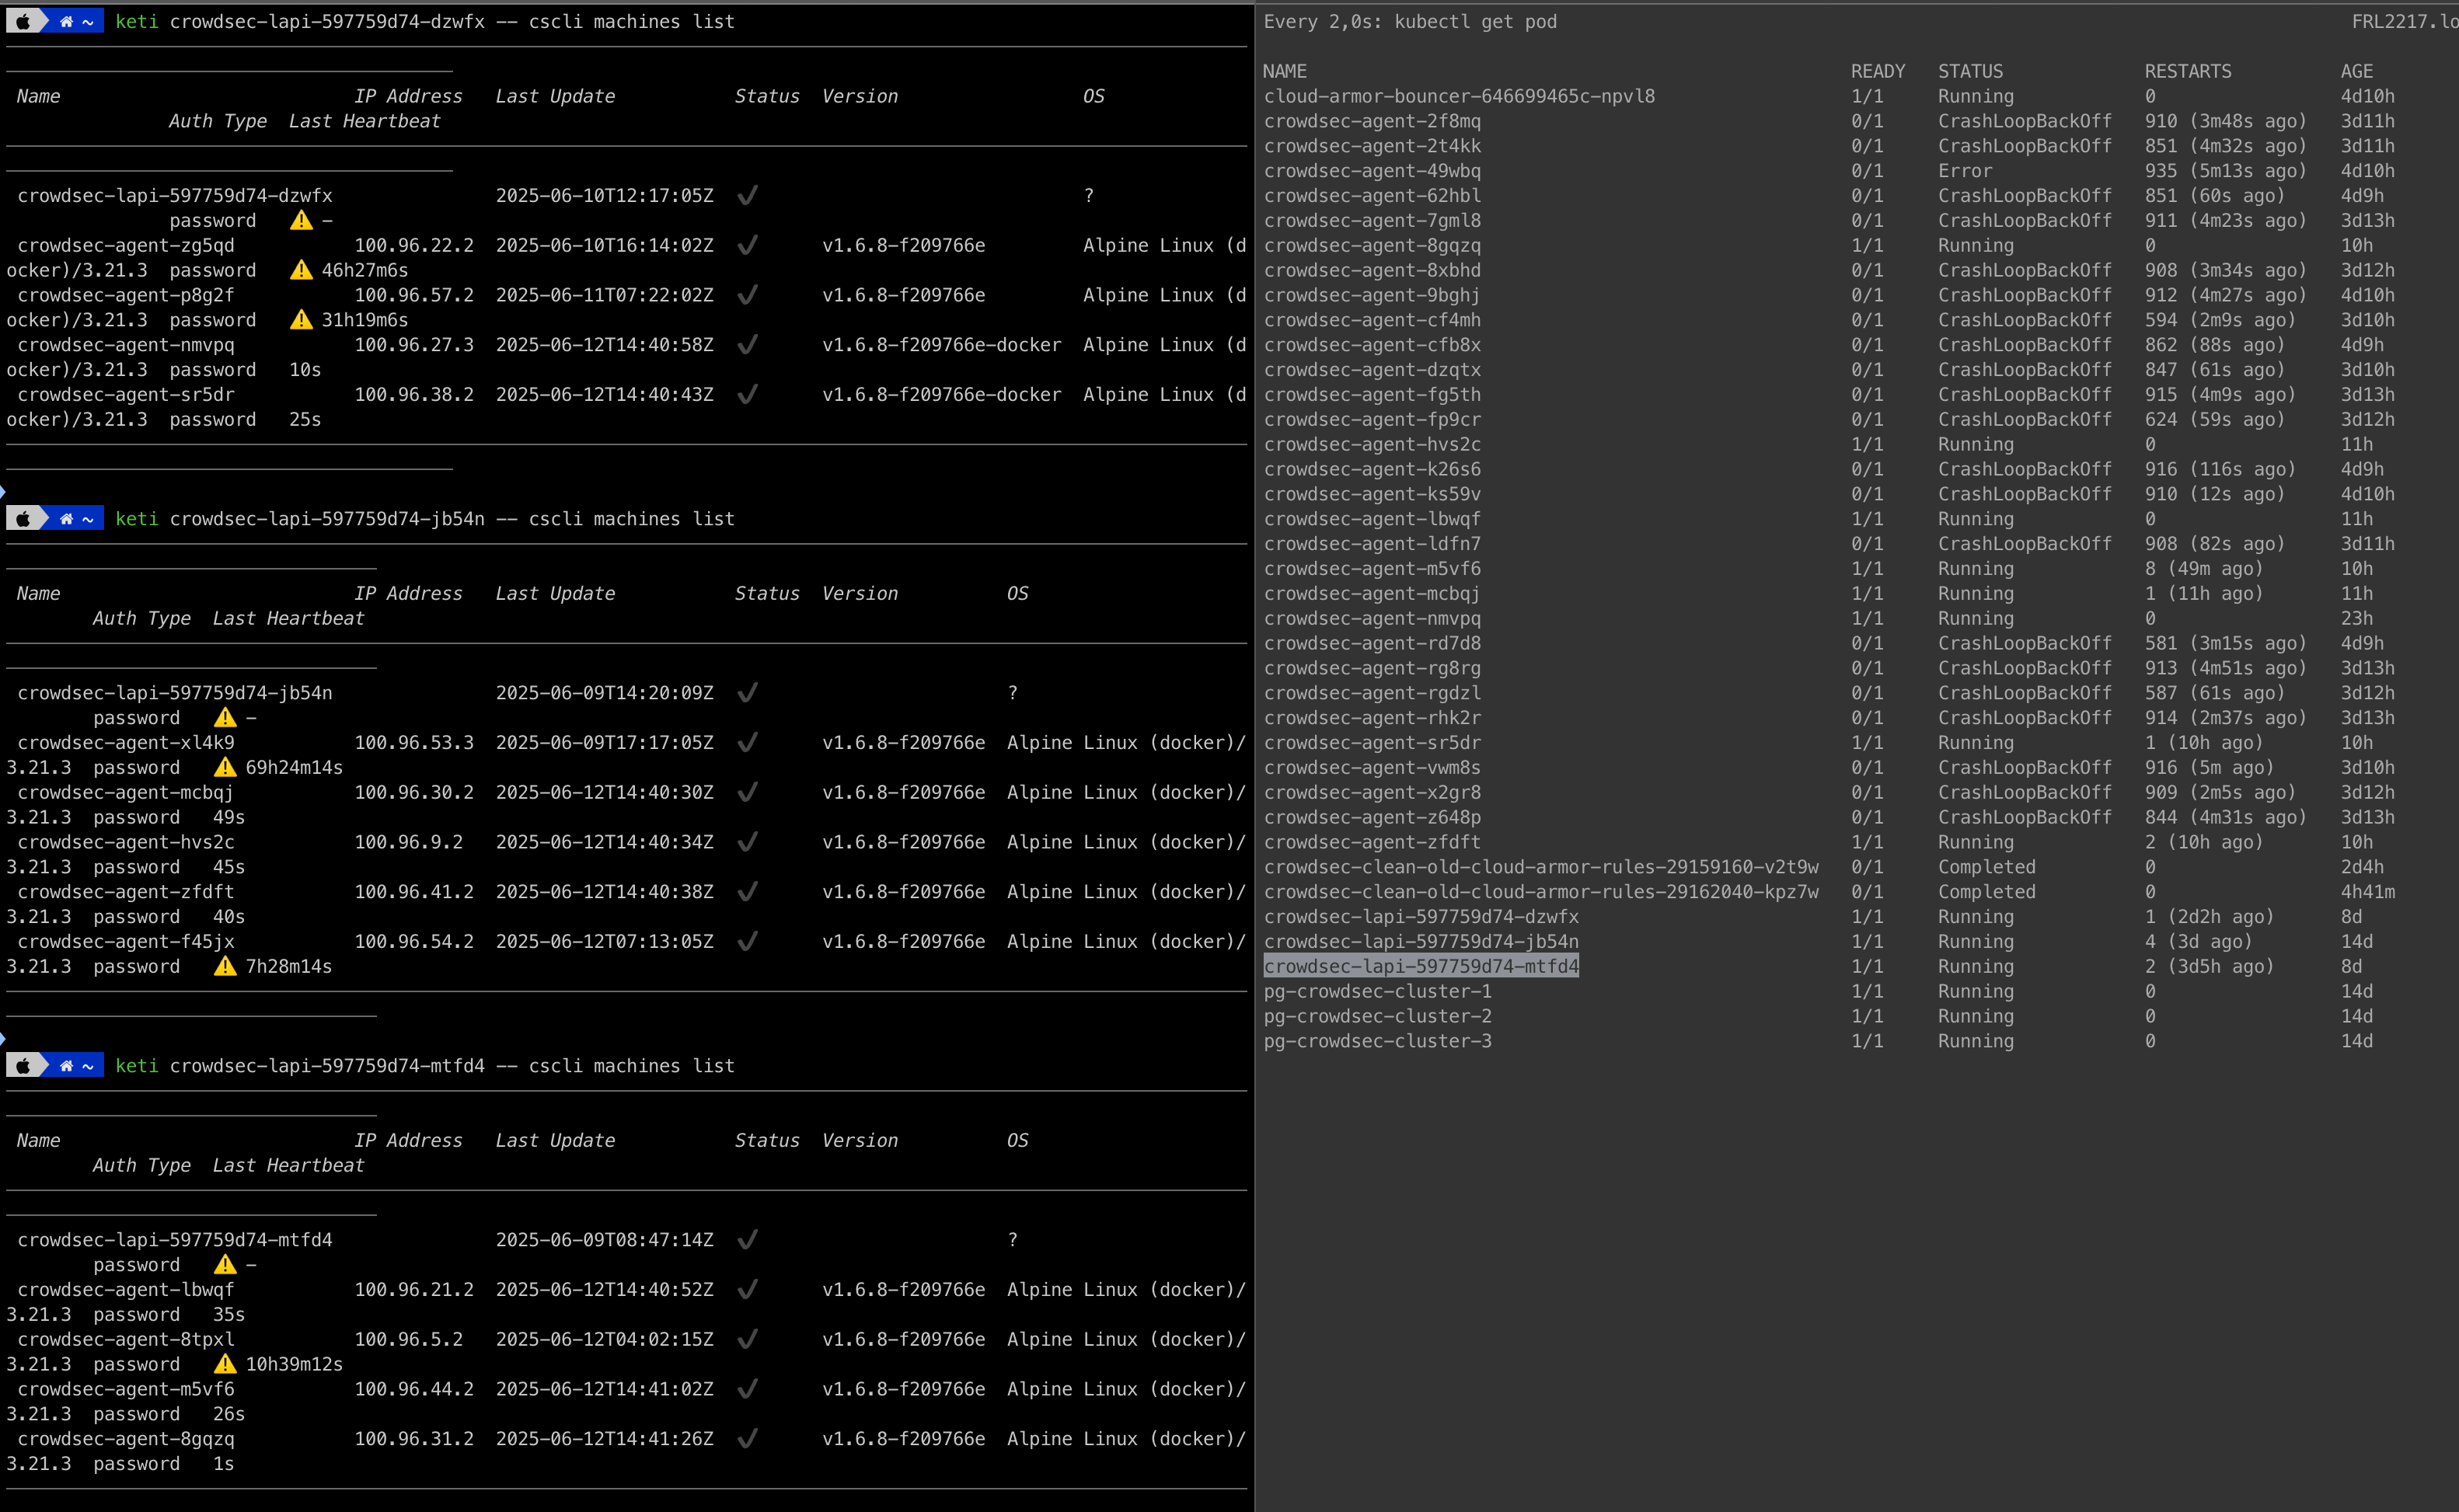Click the pod name crowdsec-agent-2f8mq
The image size is (2459, 1512).
[x=1372, y=121]
